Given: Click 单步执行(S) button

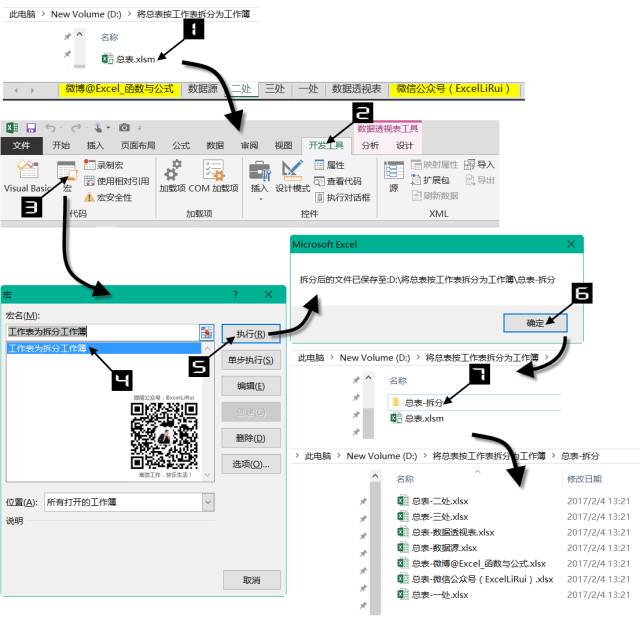Looking at the screenshot, I should pyautogui.click(x=251, y=360).
